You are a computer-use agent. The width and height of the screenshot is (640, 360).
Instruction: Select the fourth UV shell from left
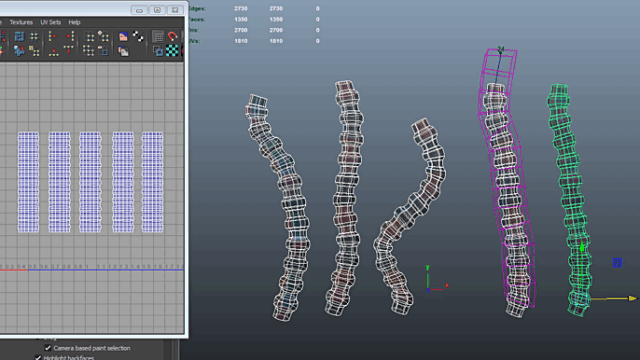123,182
